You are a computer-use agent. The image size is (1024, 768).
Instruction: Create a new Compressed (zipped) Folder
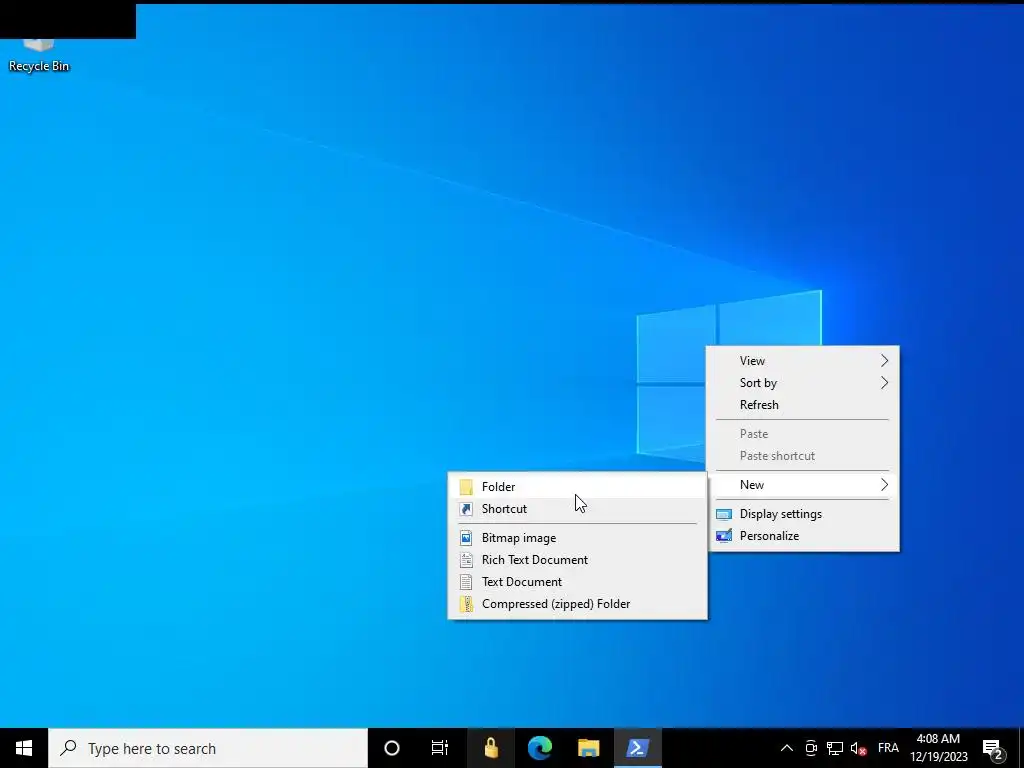[x=577, y=604]
